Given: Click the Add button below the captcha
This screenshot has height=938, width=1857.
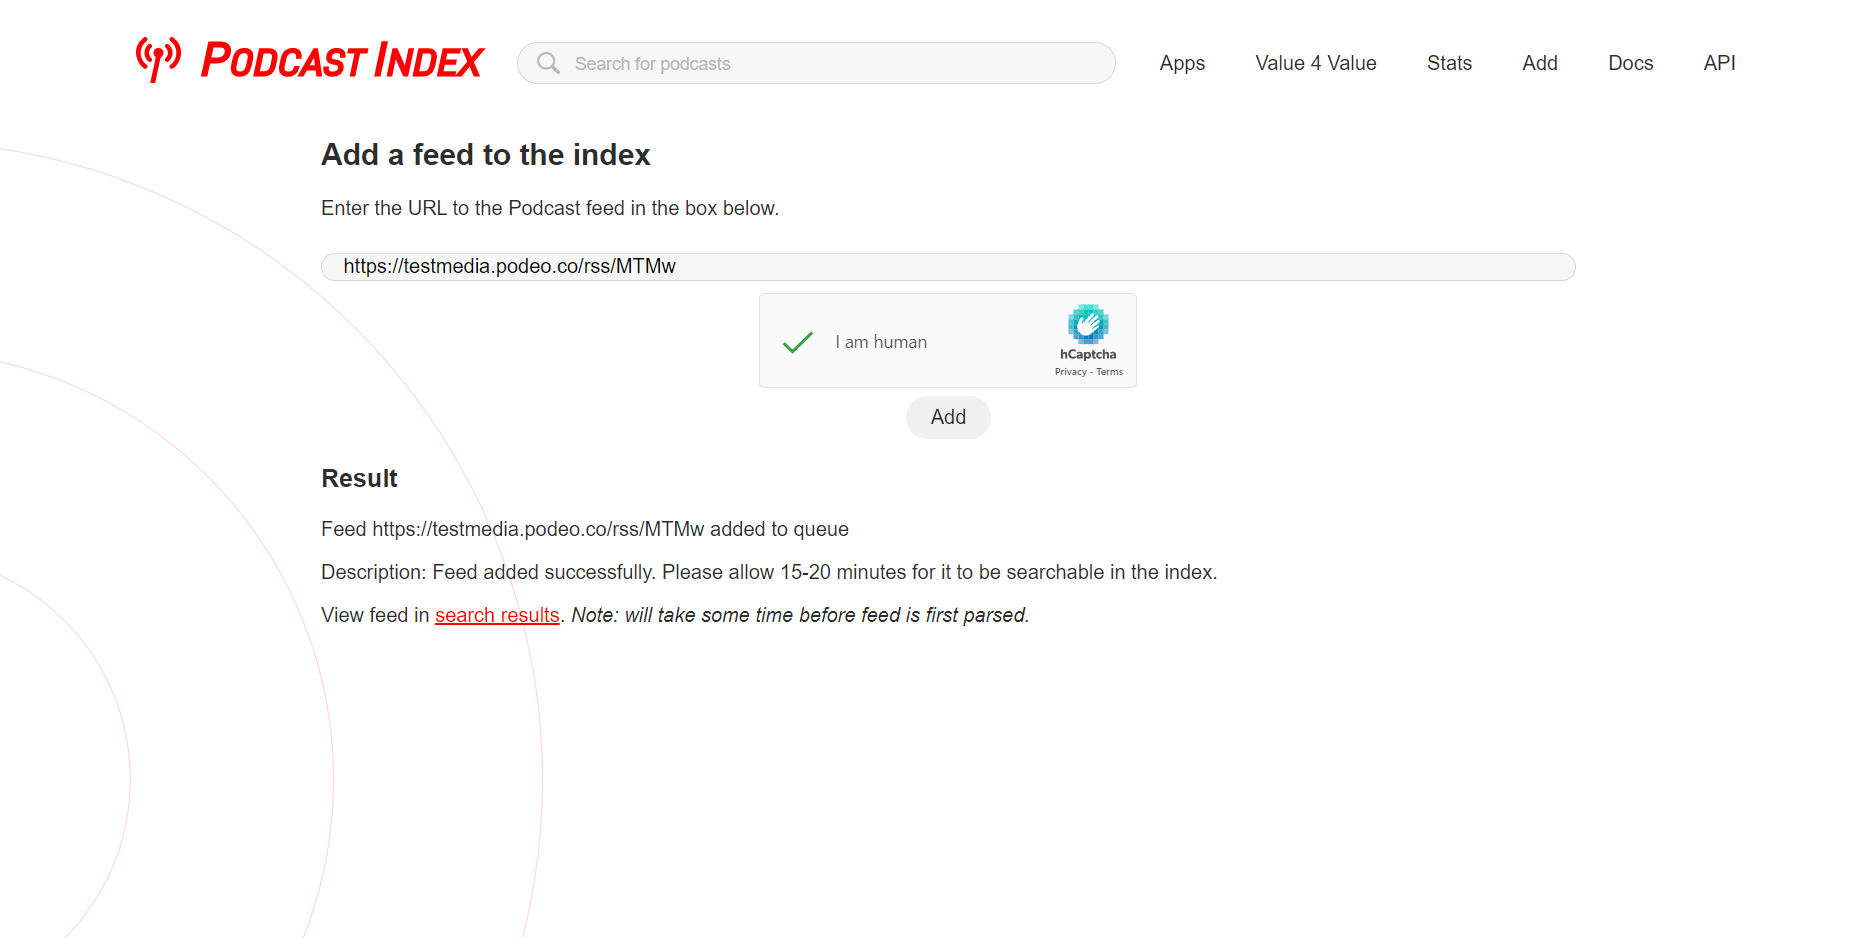Looking at the screenshot, I should tap(948, 417).
